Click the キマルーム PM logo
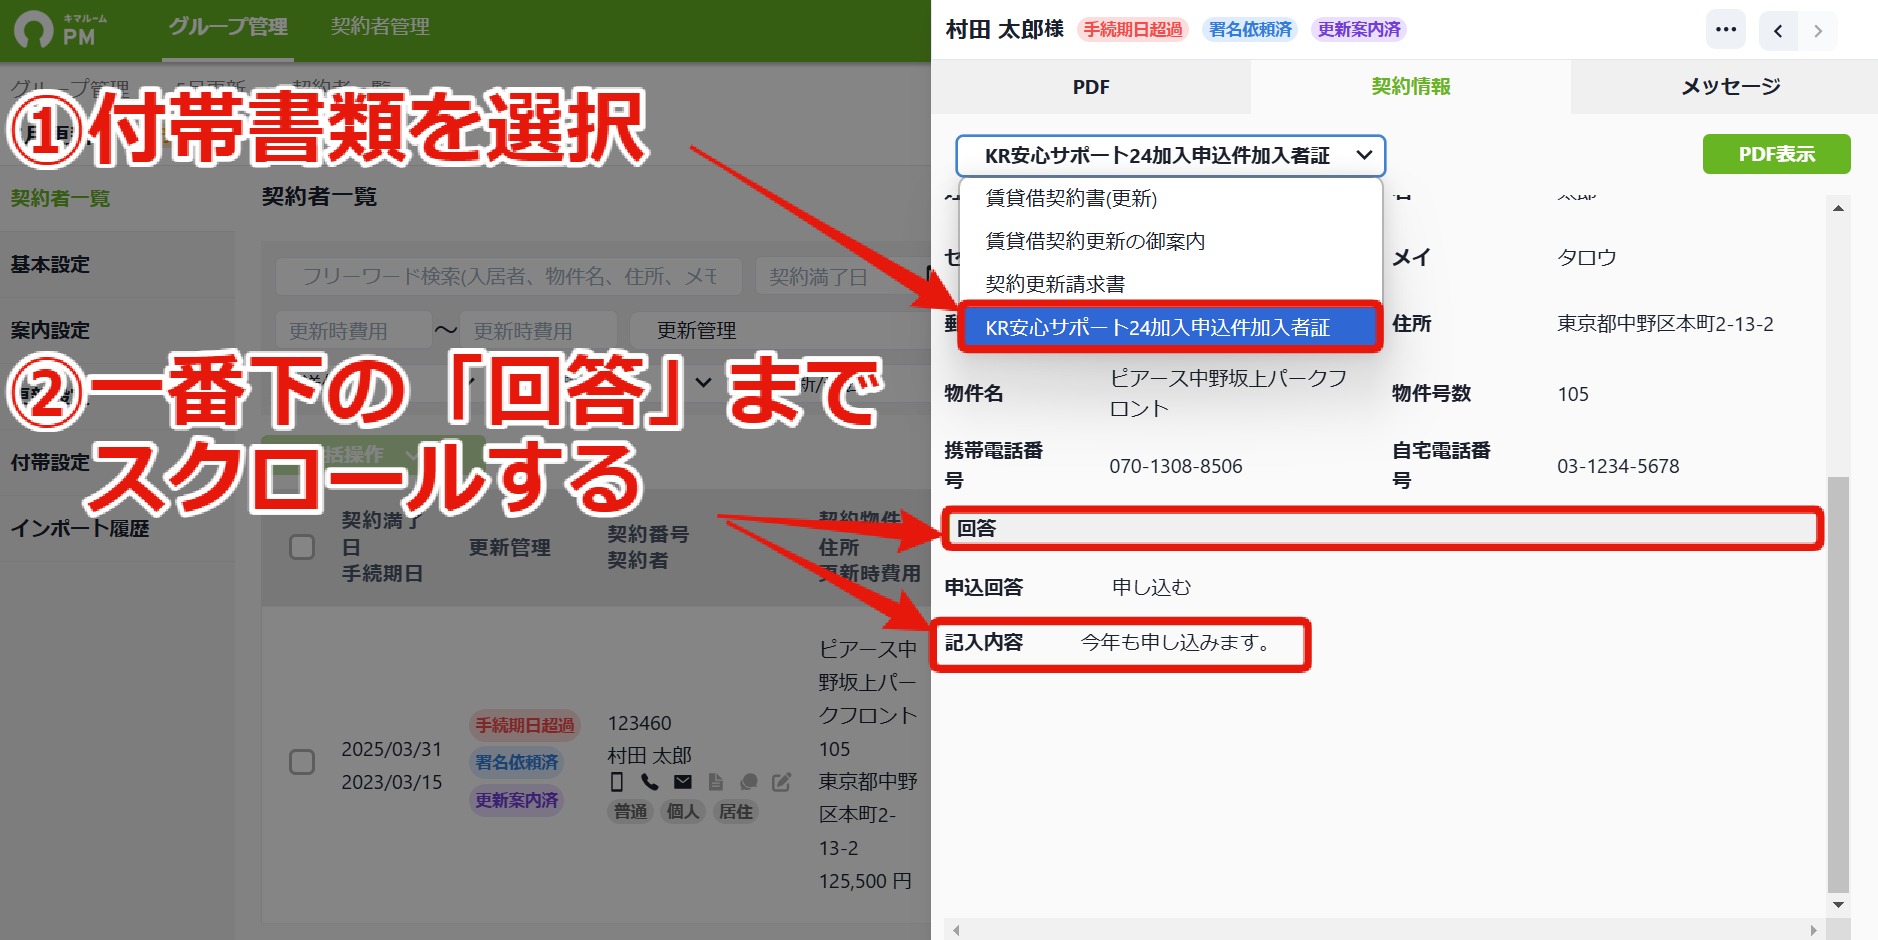 pyautogui.click(x=61, y=29)
